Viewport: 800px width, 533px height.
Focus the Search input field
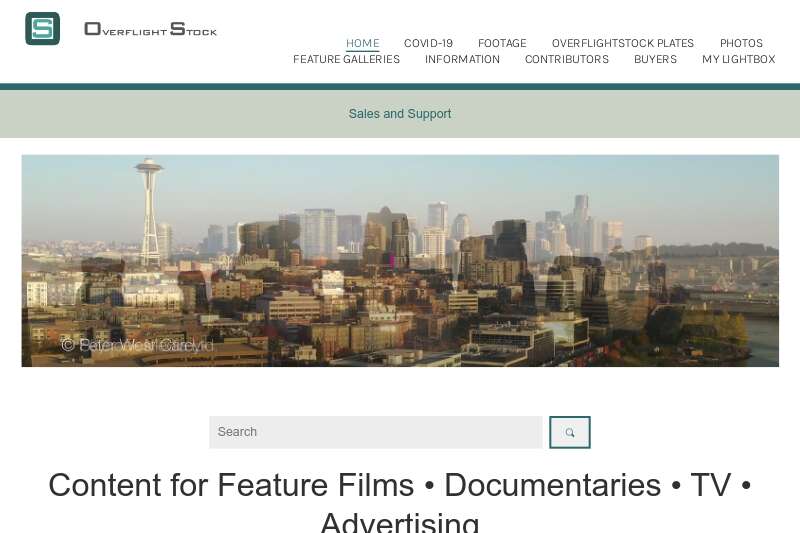pyautogui.click(x=376, y=433)
